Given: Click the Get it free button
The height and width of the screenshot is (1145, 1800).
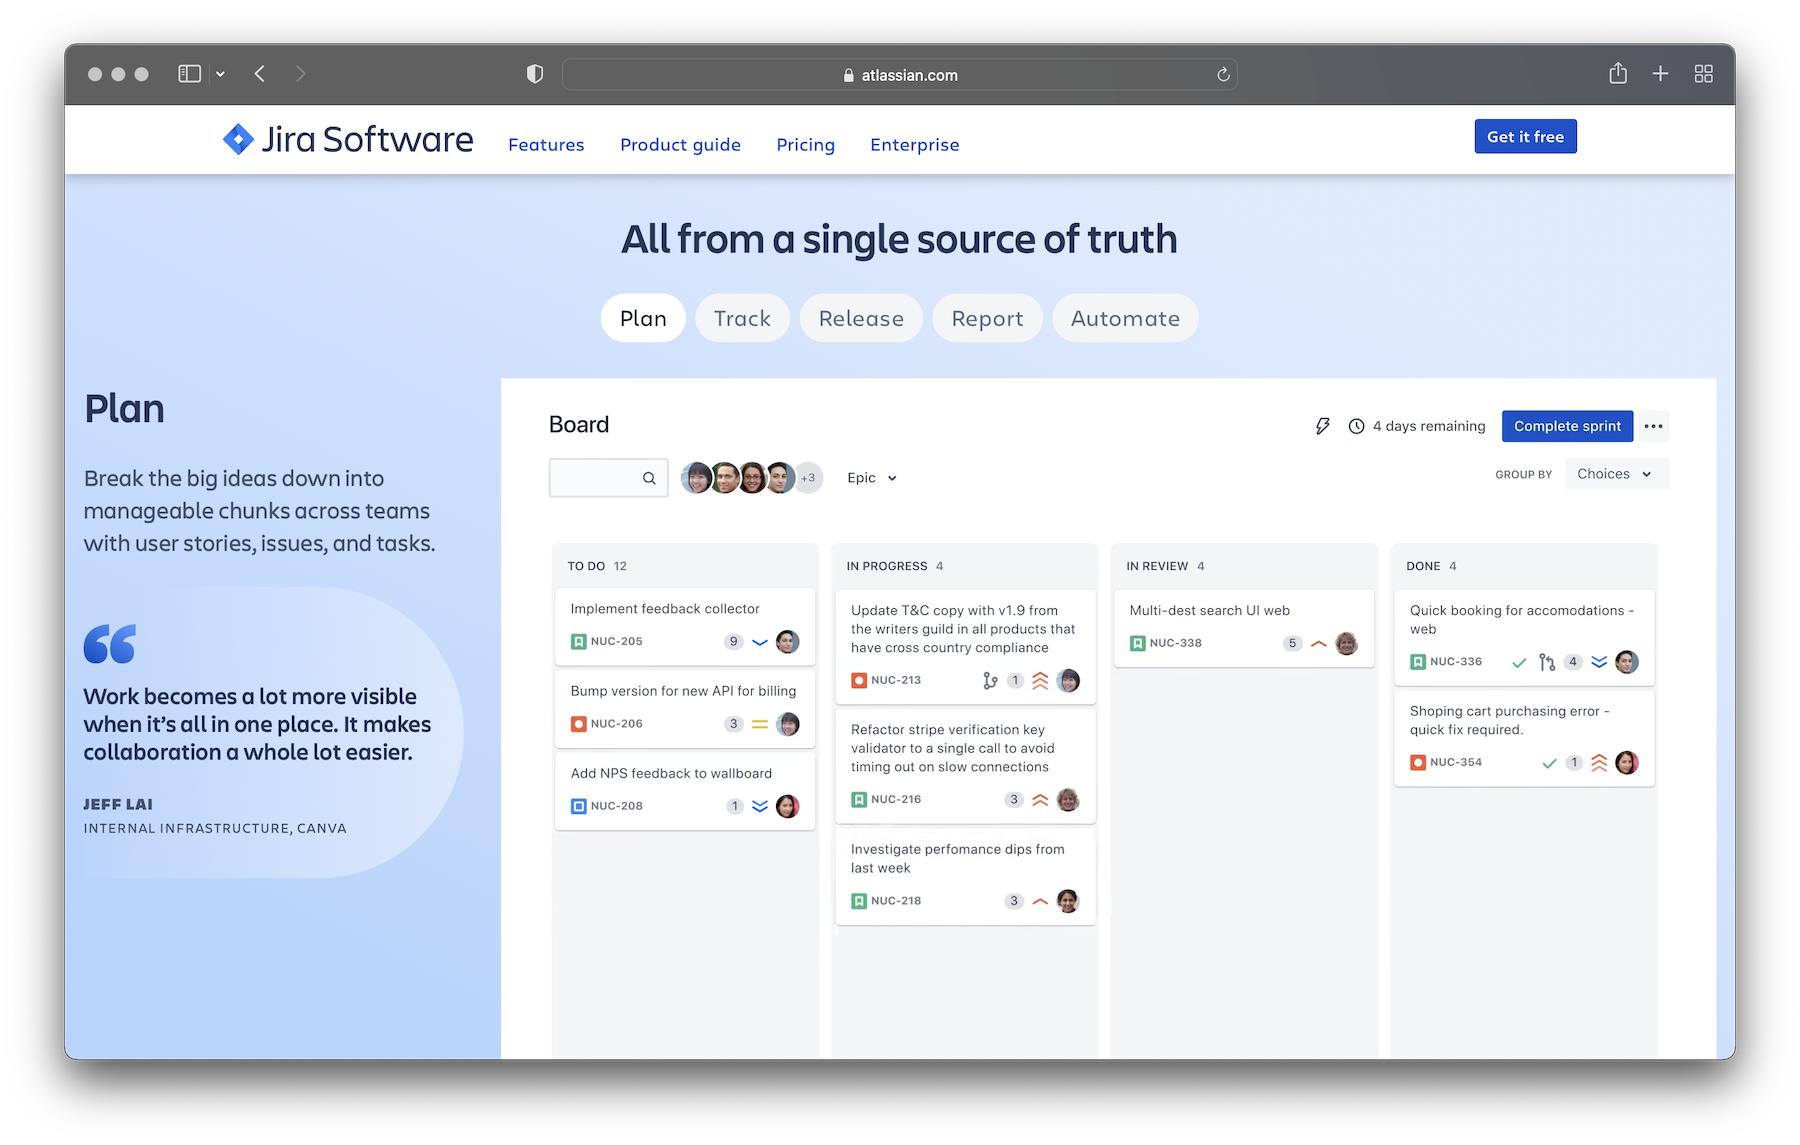Looking at the screenshot, I should [x=1525, y=136].
